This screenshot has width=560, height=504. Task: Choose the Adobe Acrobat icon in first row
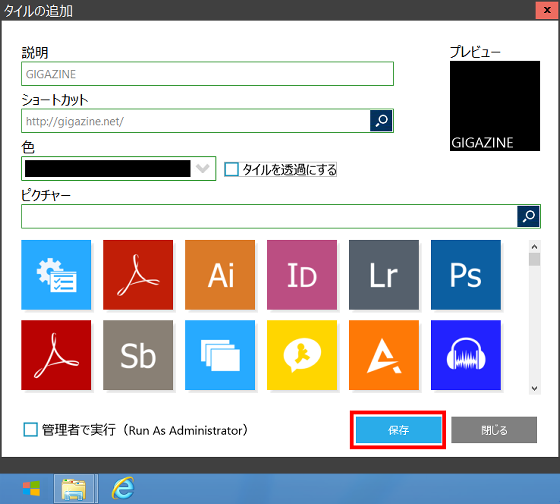tap(138, 275)
